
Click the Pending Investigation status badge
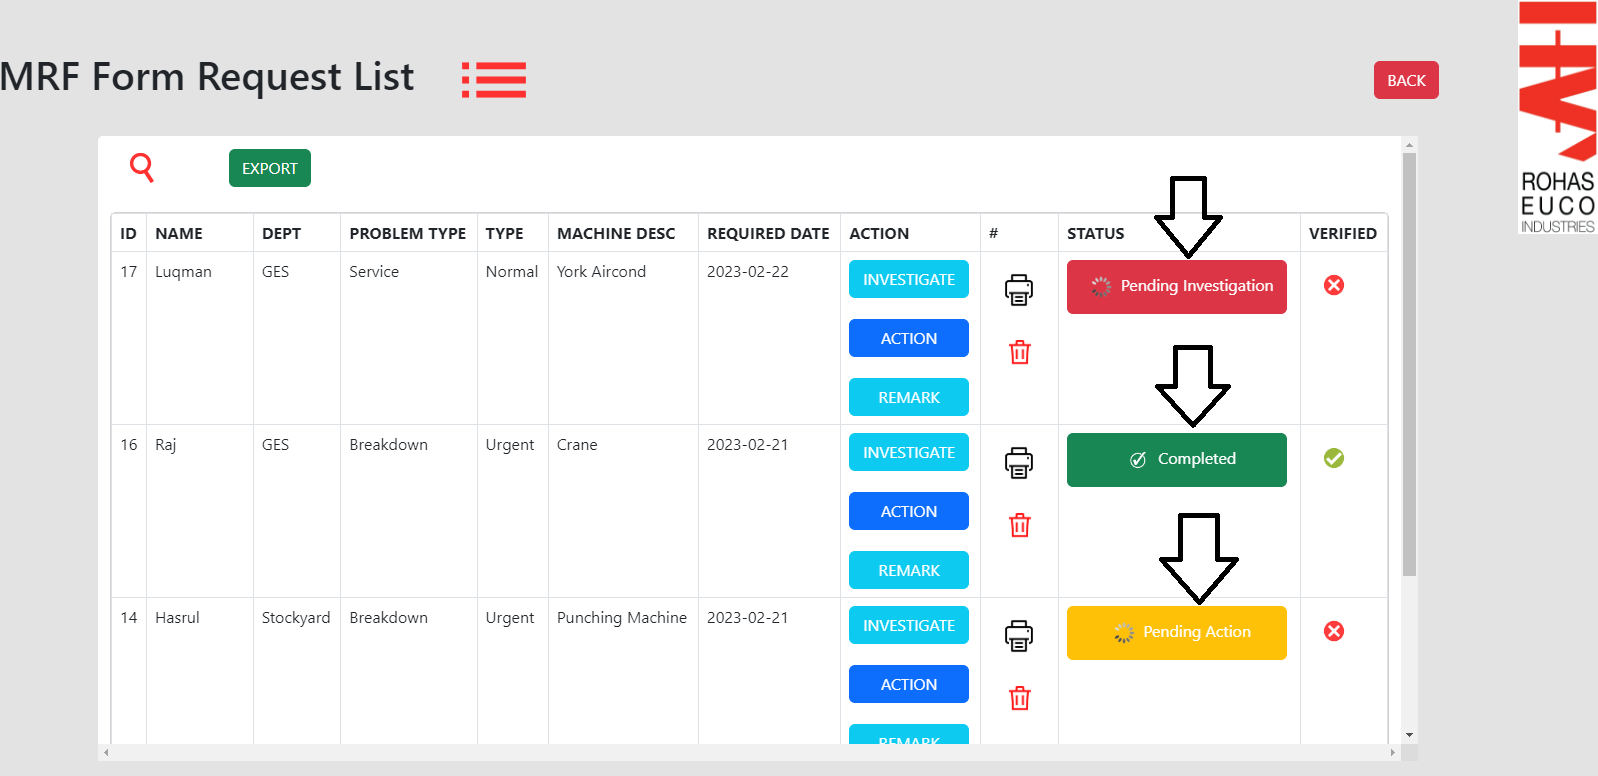point(1177,287)
